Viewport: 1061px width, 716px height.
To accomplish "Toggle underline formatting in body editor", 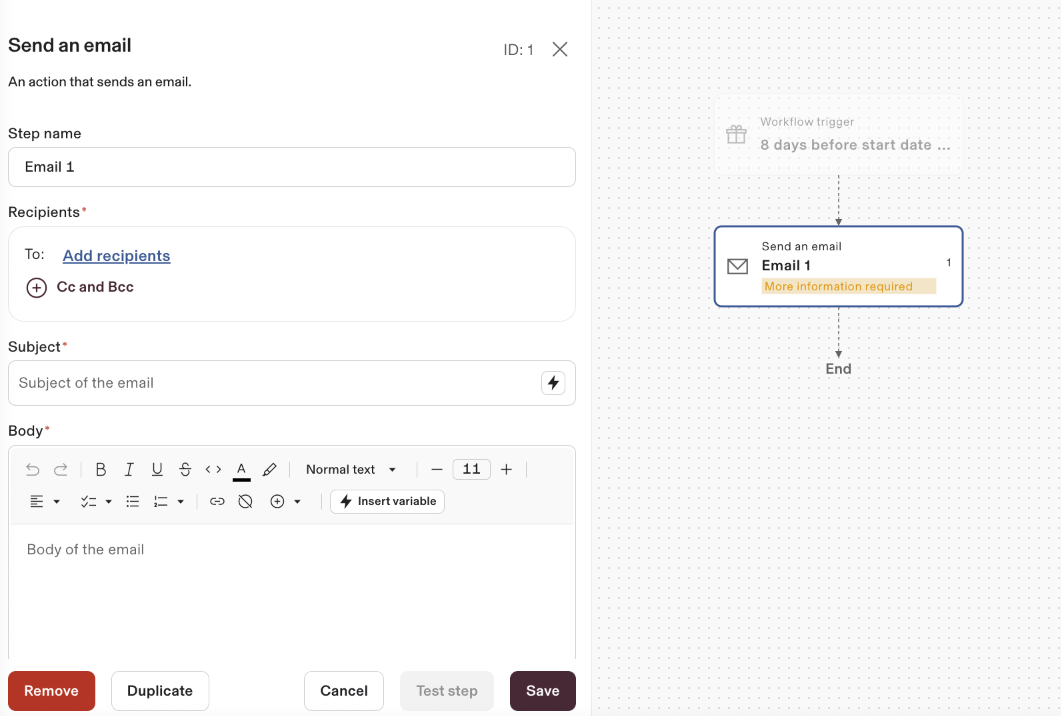I will (x=157, y=470).
